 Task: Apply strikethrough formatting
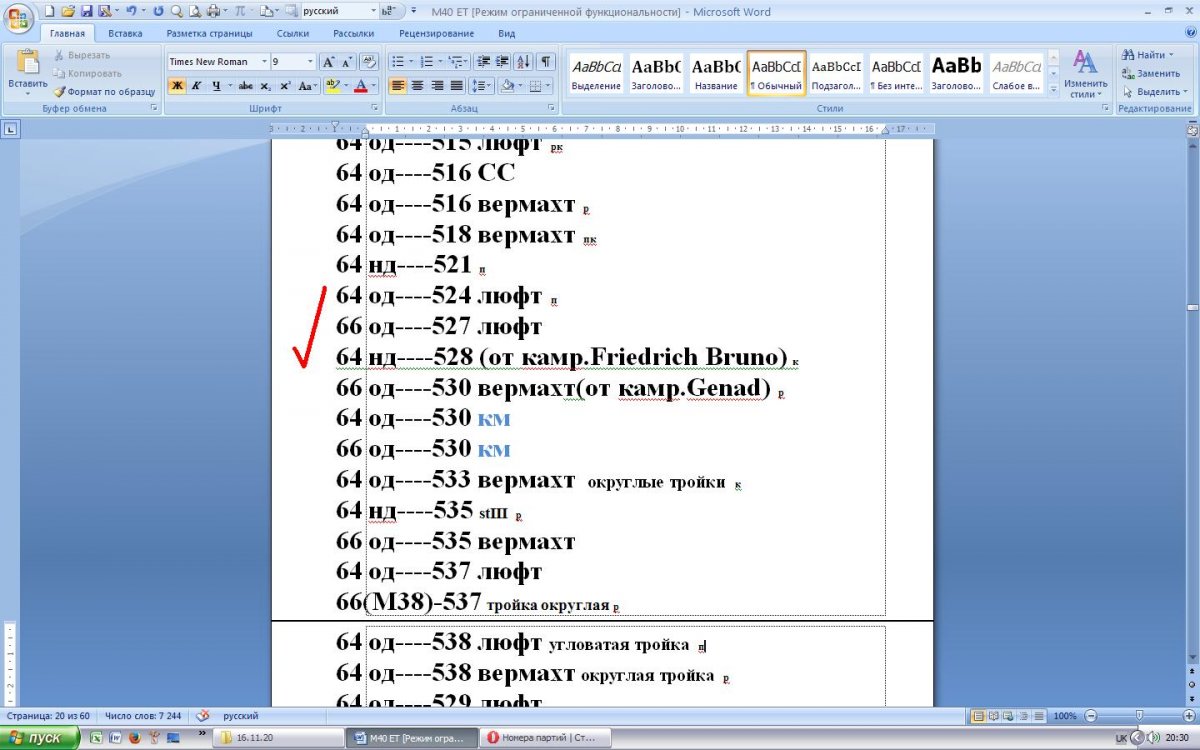[246, 86]
